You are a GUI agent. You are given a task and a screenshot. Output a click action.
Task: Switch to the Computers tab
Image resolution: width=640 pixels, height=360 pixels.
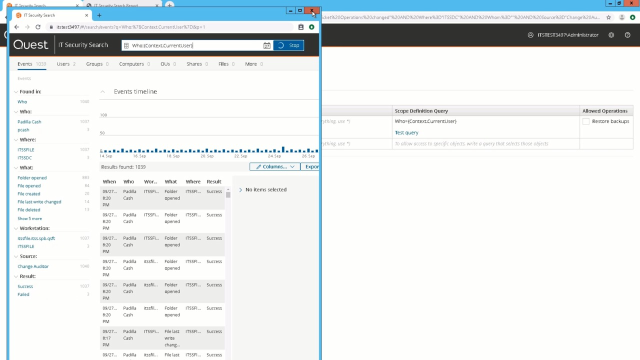[134, 64]
